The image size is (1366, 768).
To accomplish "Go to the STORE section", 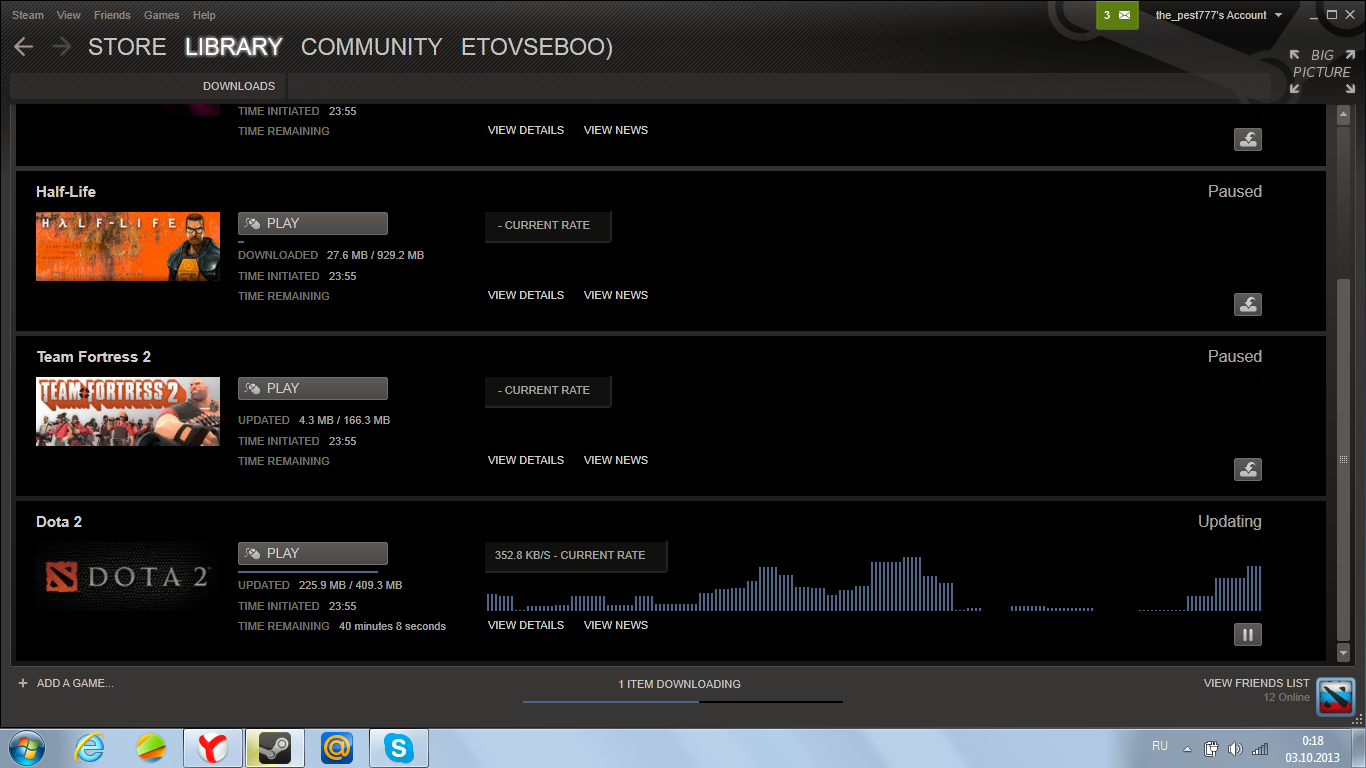I will [x=127, y=47].
